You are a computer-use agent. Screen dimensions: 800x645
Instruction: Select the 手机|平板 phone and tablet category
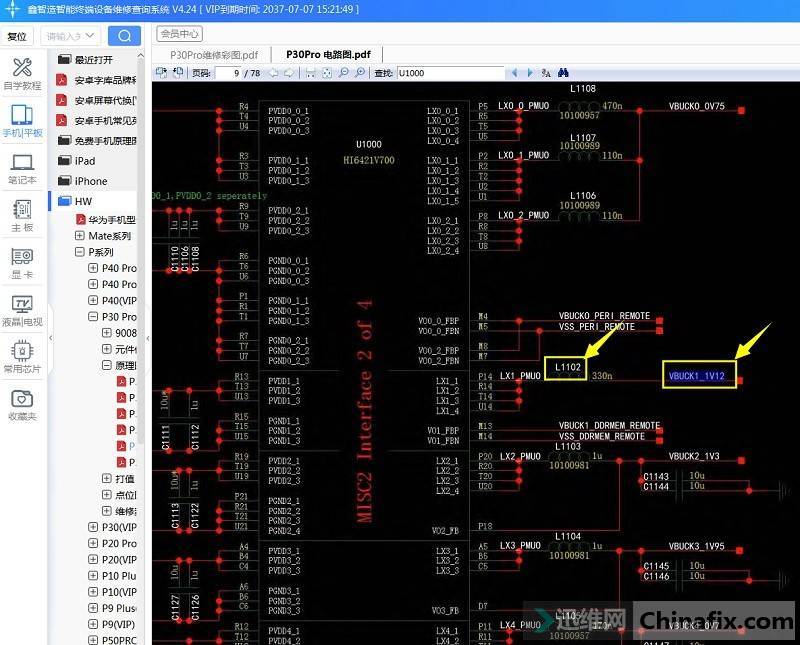[x=22, y=121]
